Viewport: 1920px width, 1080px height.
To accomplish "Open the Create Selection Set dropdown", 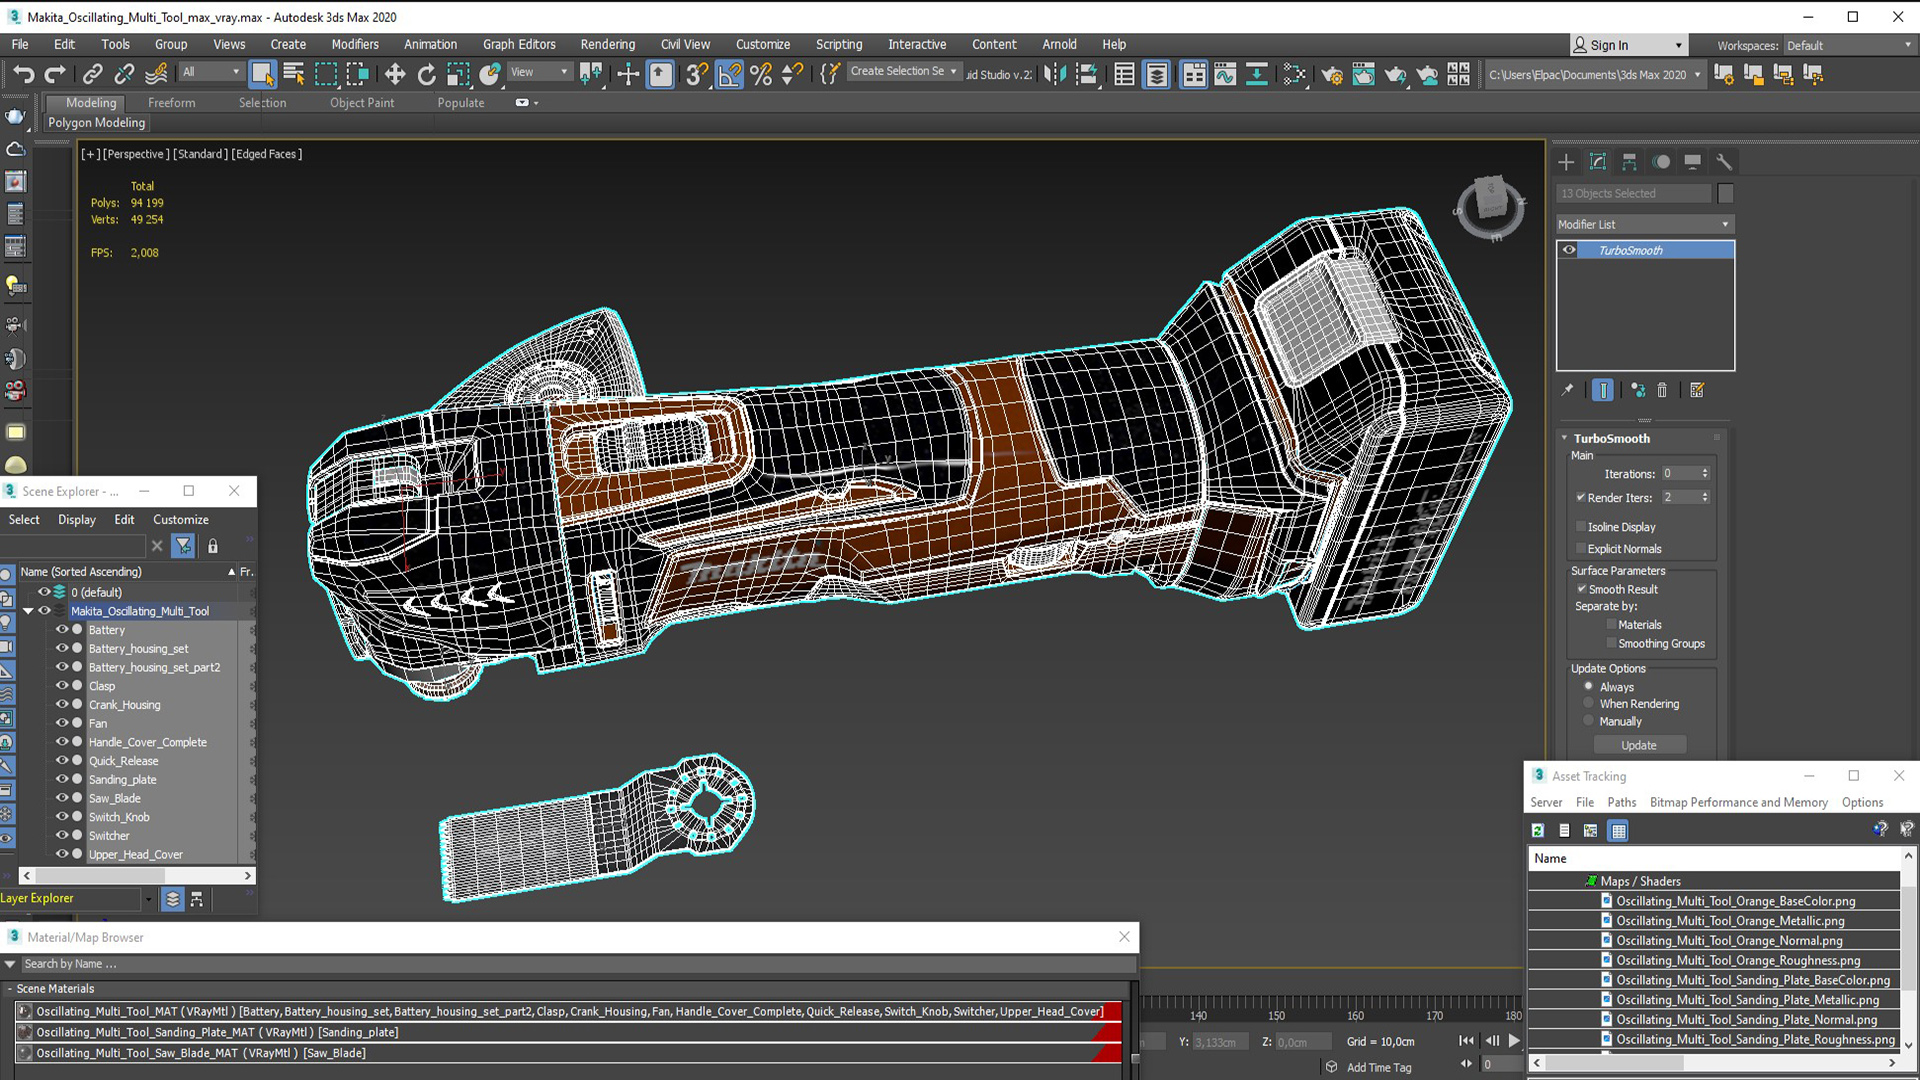I will 903,71.
